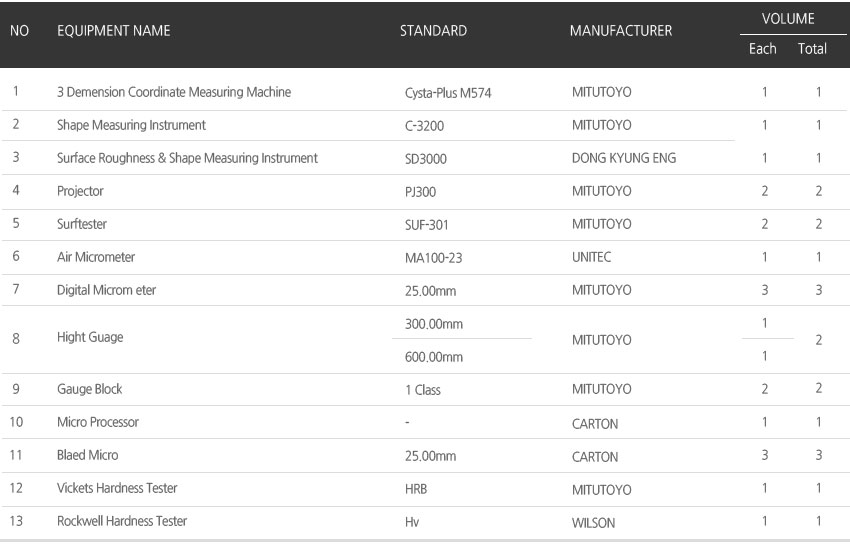The height and width of the screenshot is (548, 850).
Task: Click the EQUIPMENT NAME column header
Action: coord(113,31)
